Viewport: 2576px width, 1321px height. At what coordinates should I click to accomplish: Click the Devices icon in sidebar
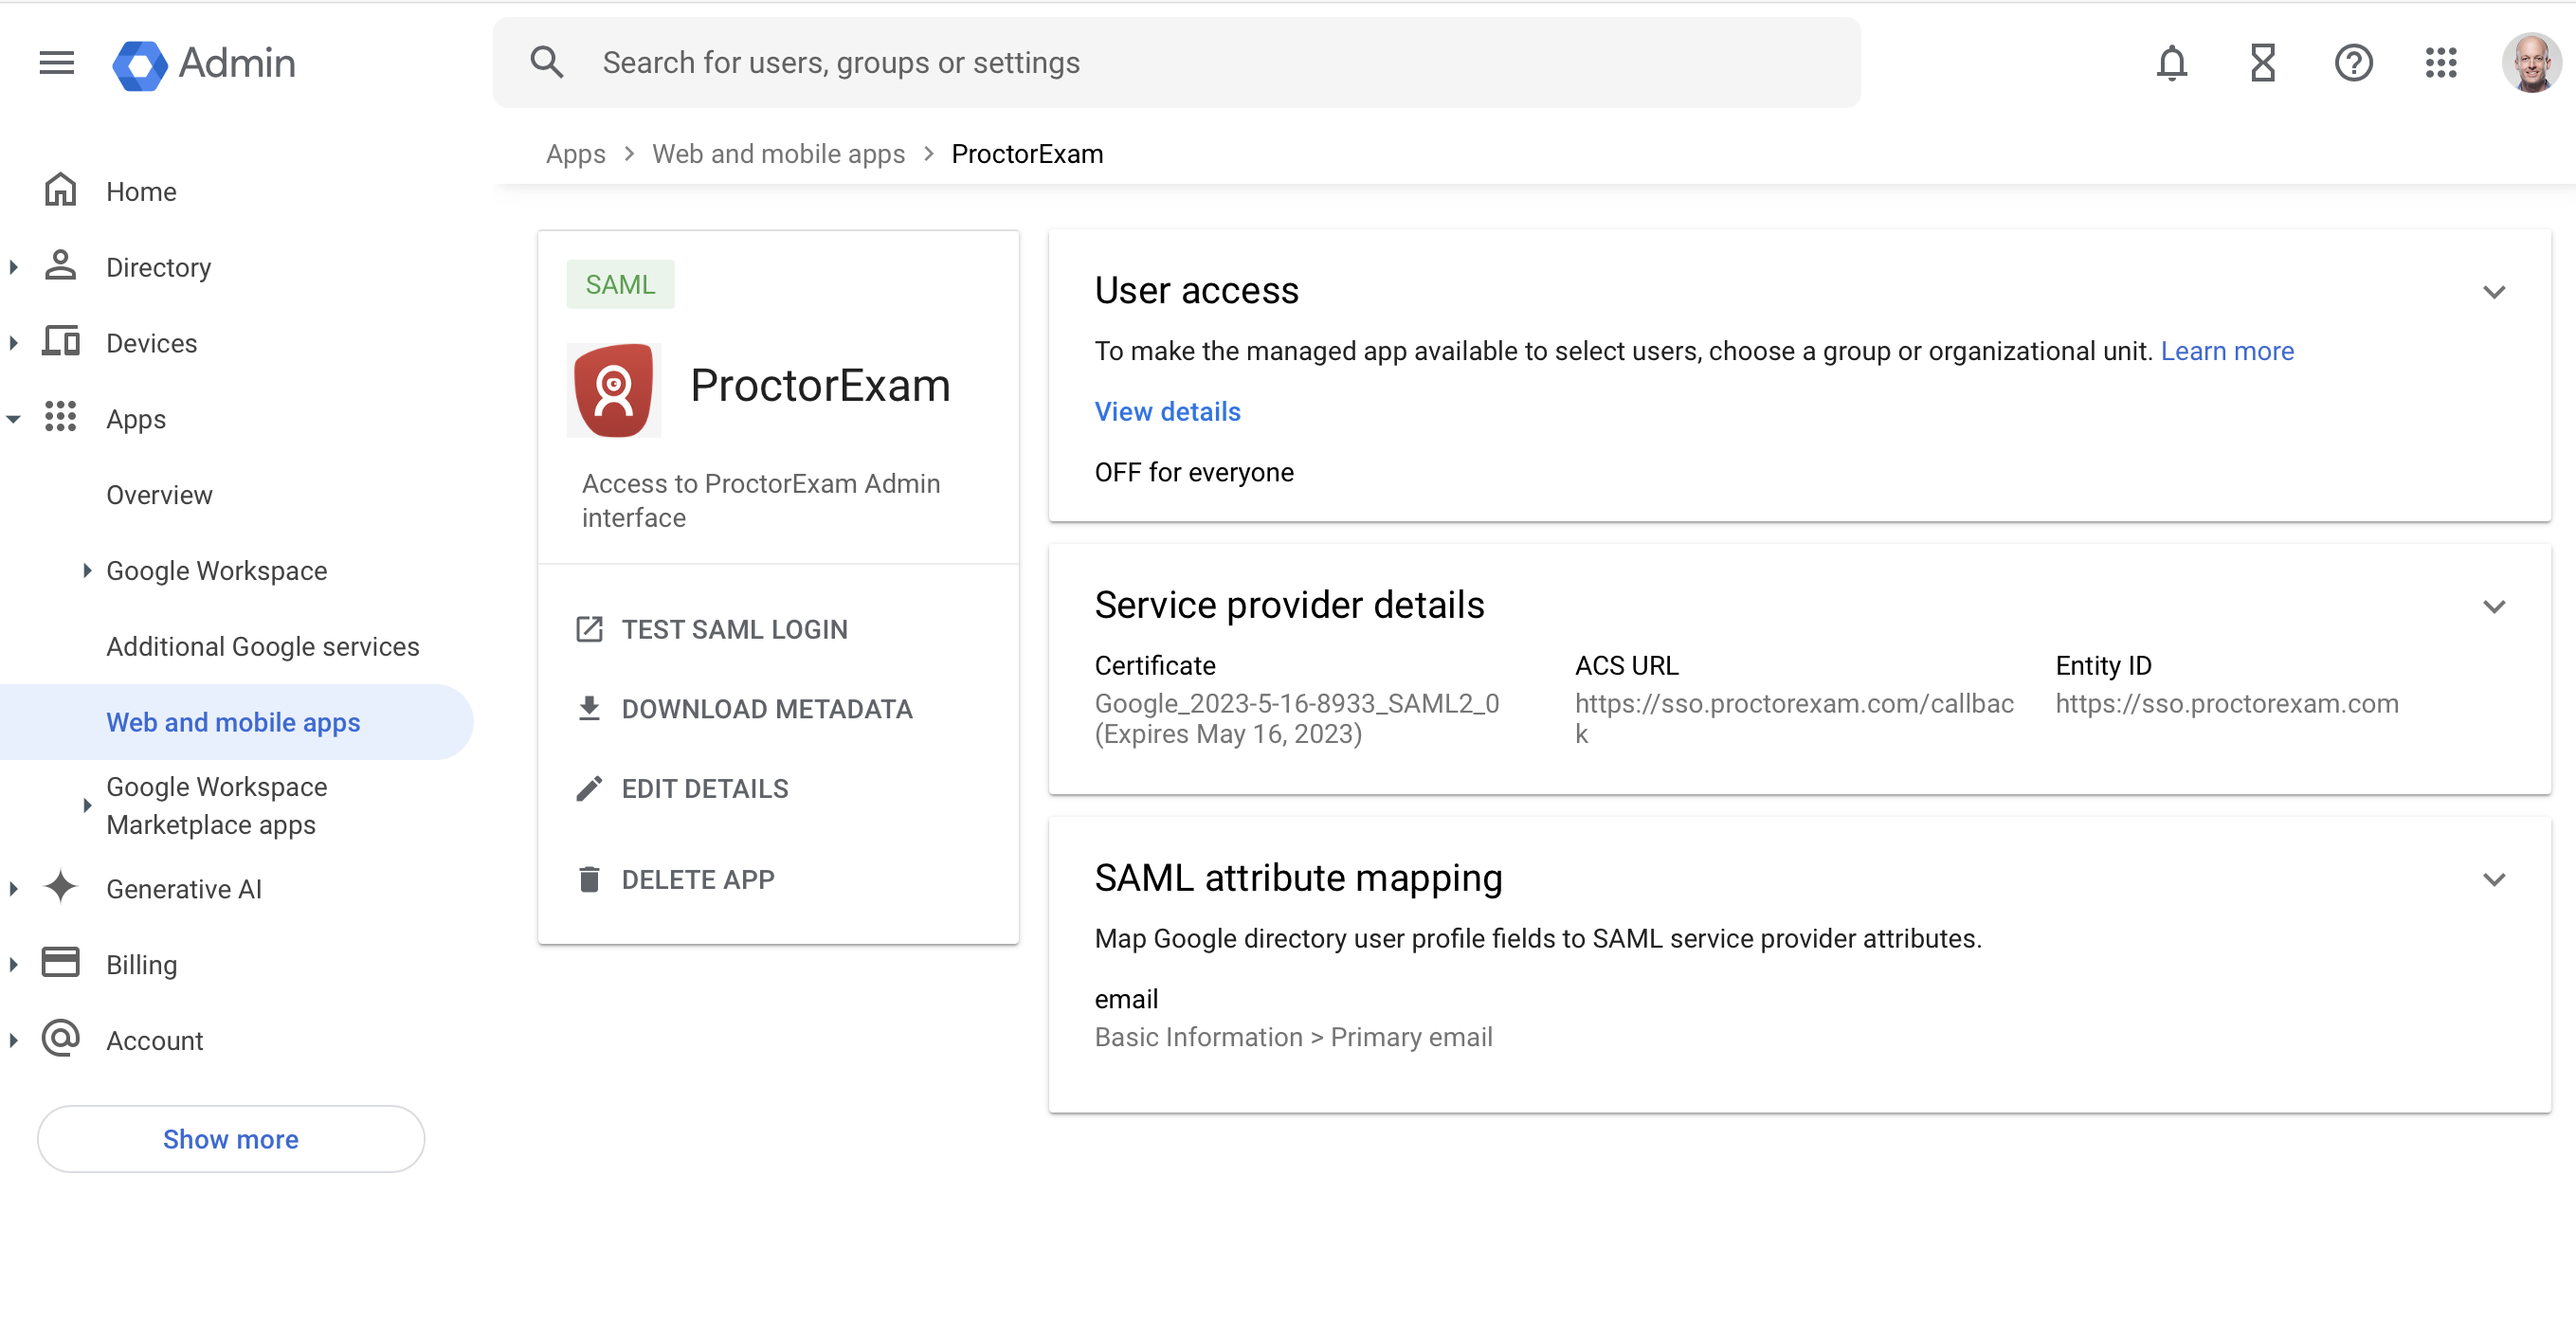point(61,342)
